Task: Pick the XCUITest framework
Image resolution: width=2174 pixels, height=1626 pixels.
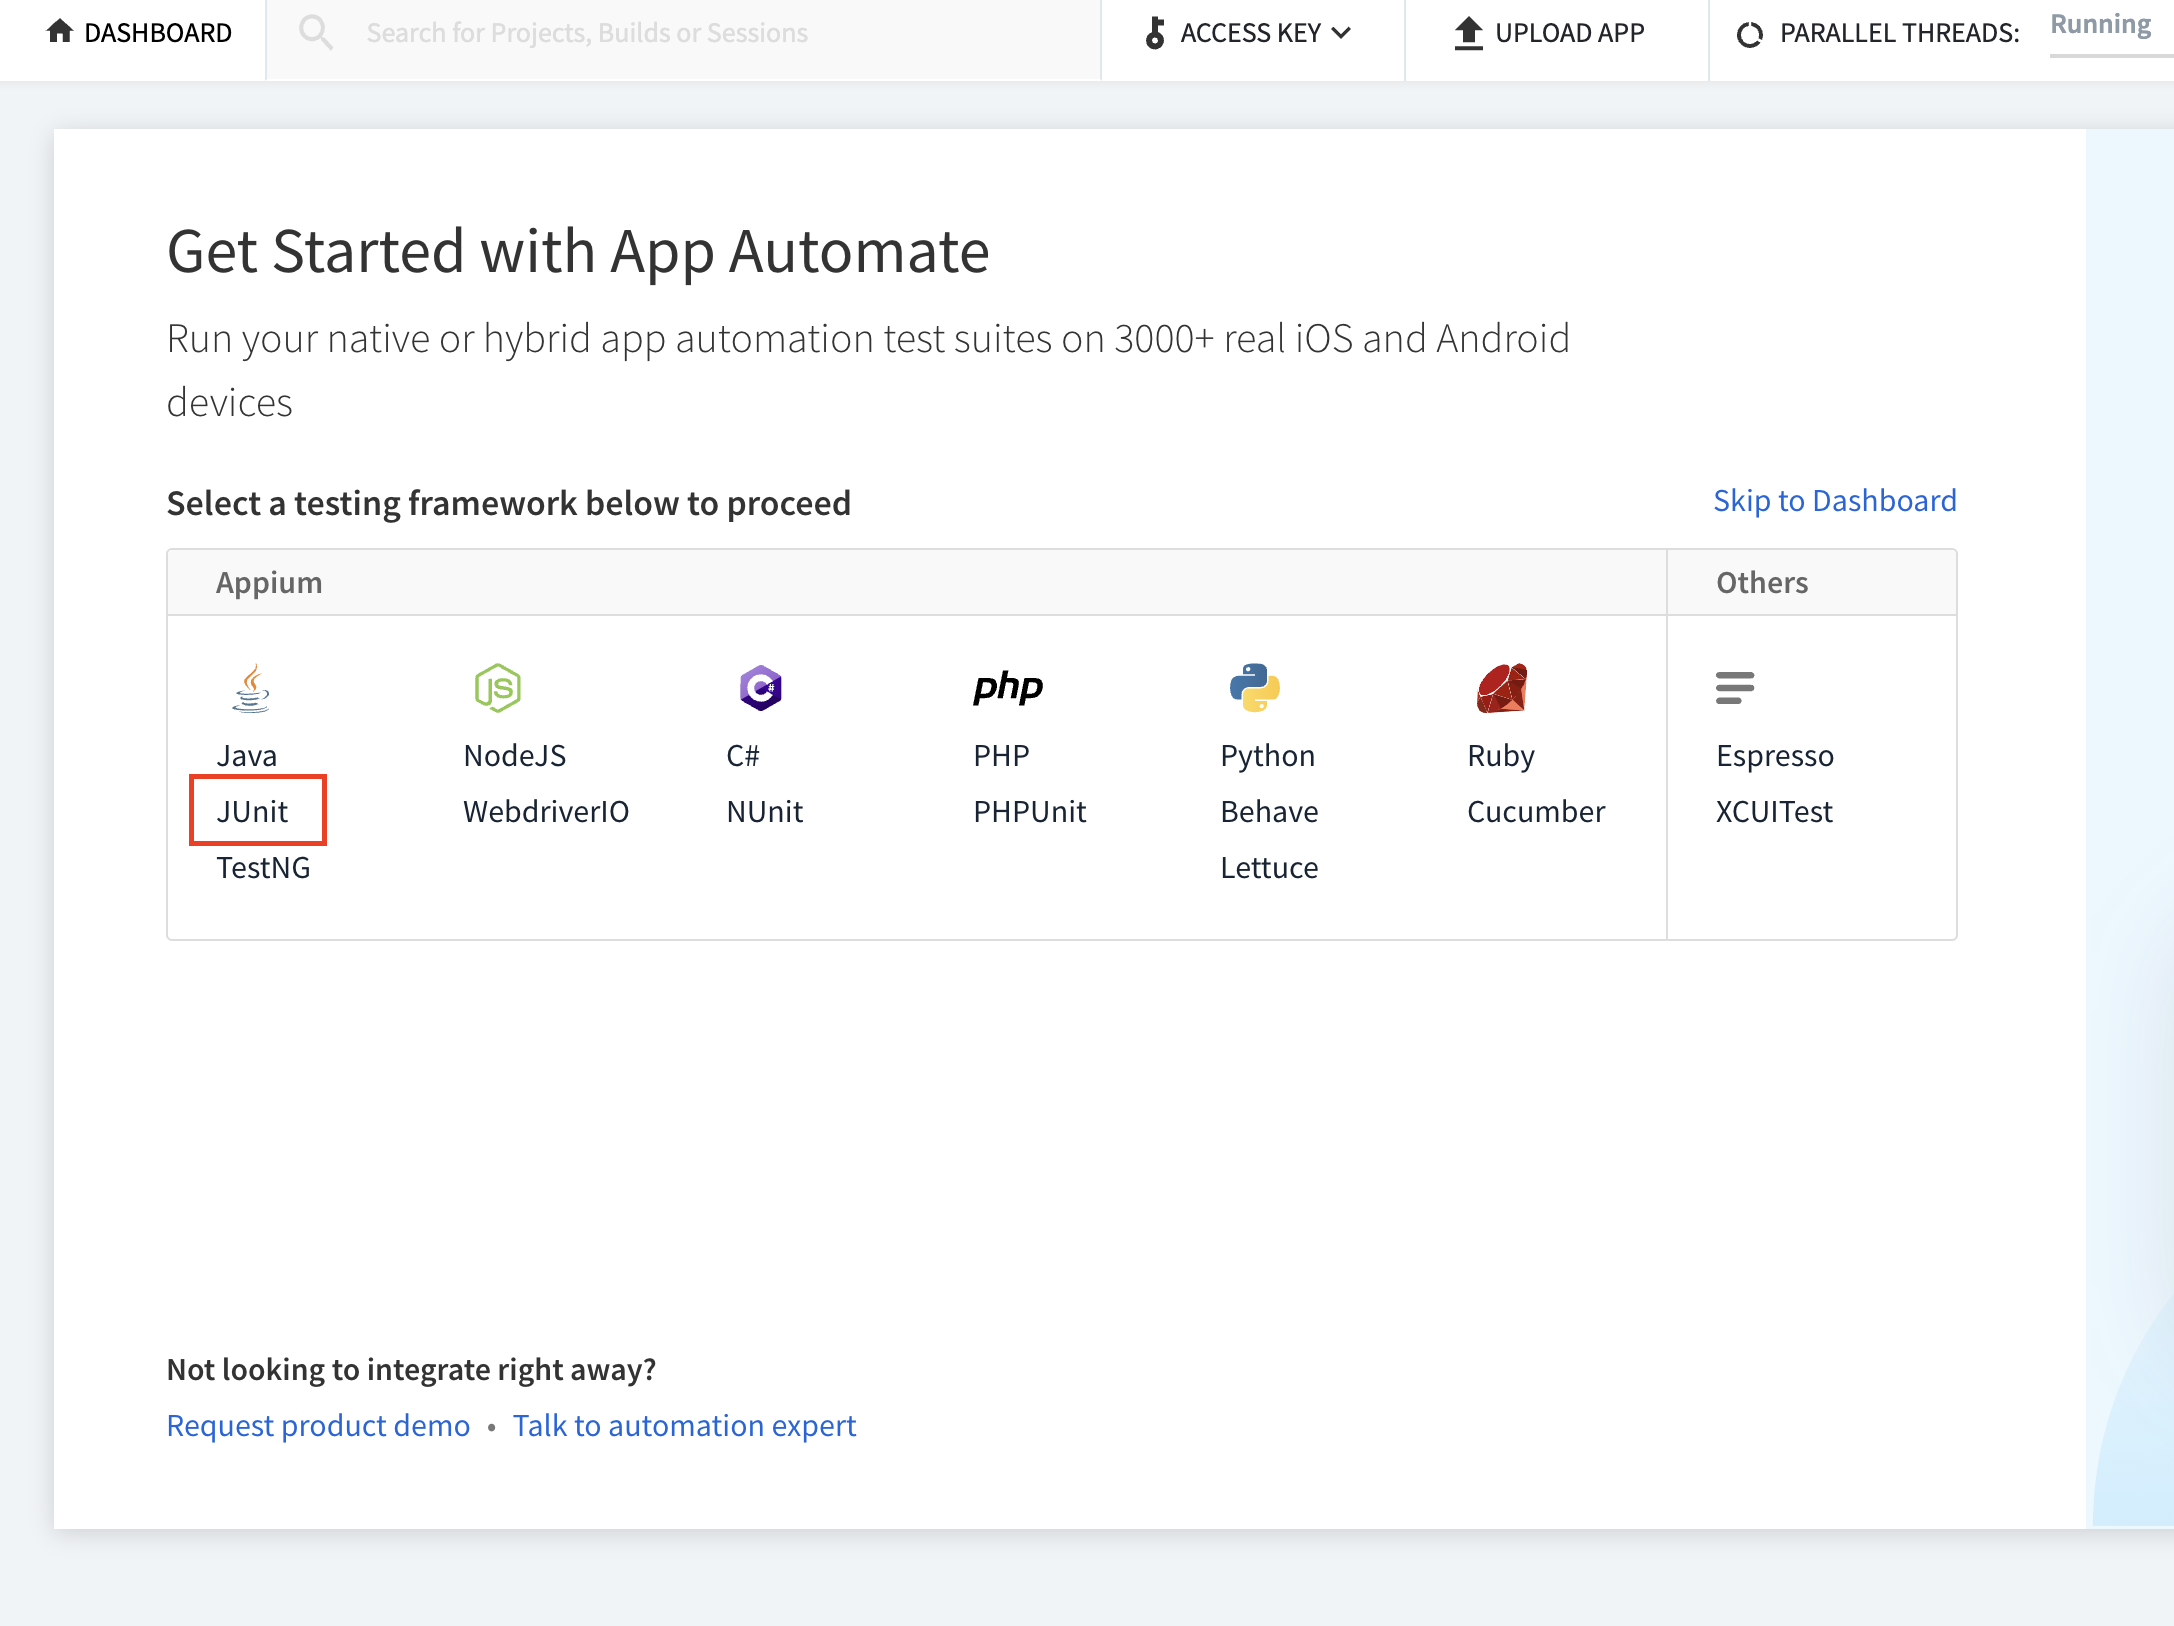Action: coord(1774,811)
